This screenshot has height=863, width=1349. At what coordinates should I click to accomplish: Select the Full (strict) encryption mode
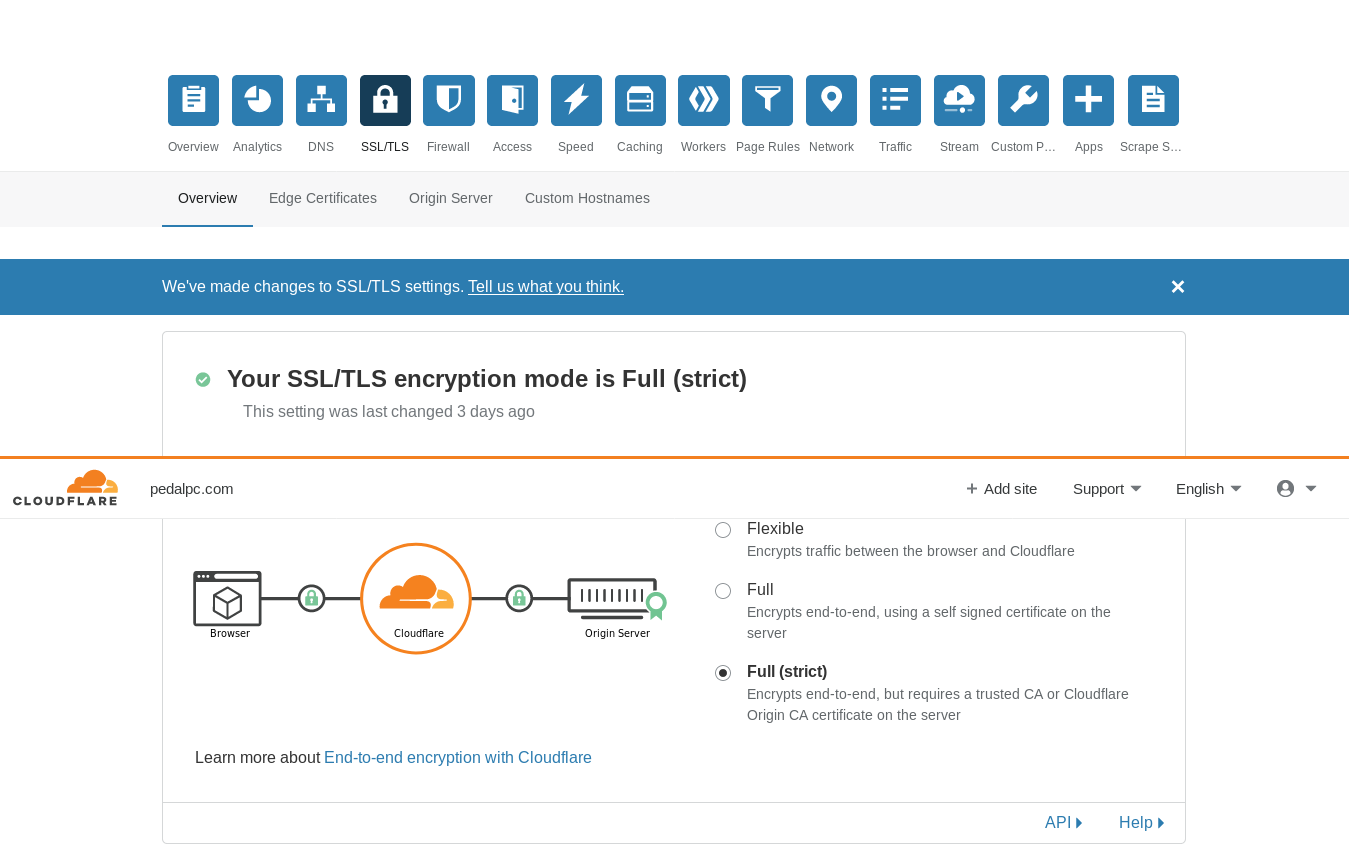coord(723,673)
